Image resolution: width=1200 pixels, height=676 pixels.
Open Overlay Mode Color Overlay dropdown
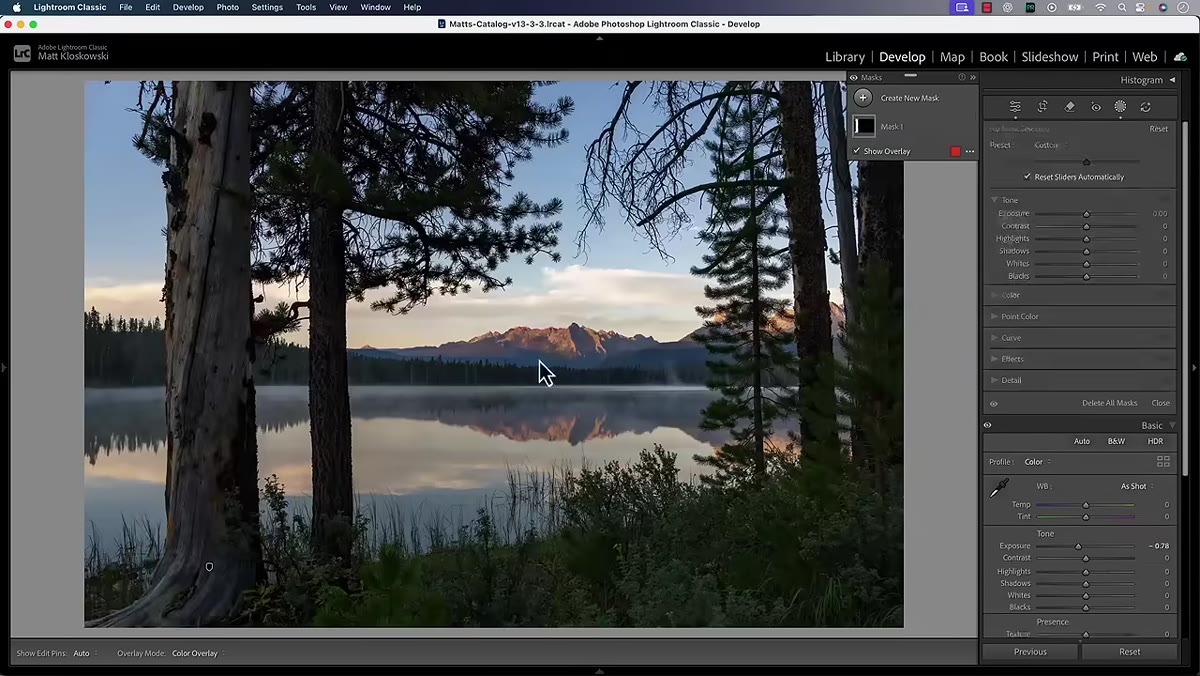pos(198,653)
